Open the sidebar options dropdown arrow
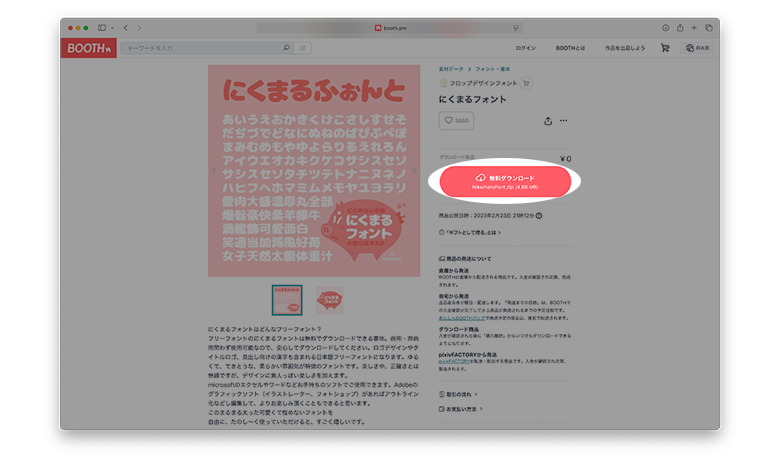Image resolution: width=780 pixels, height=455 pixels. tap(112, 28)
